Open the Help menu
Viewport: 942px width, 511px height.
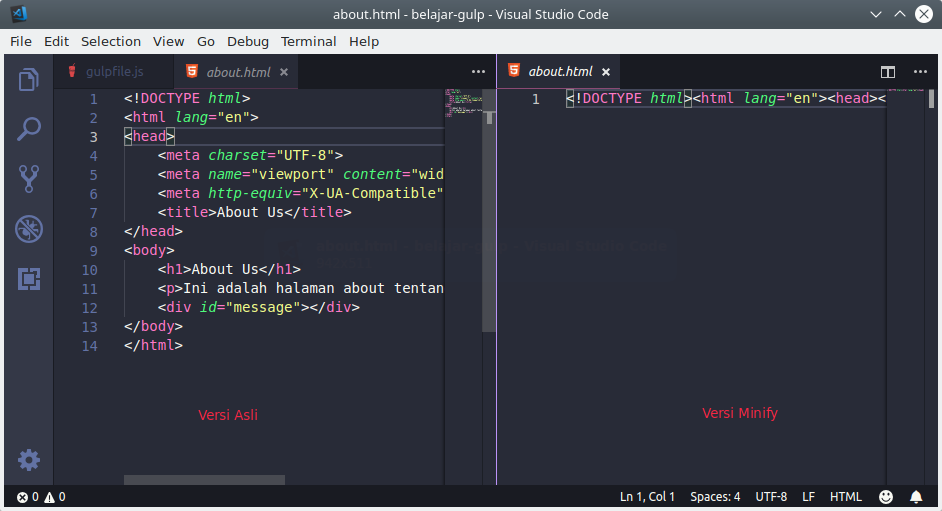coord(363,41)
